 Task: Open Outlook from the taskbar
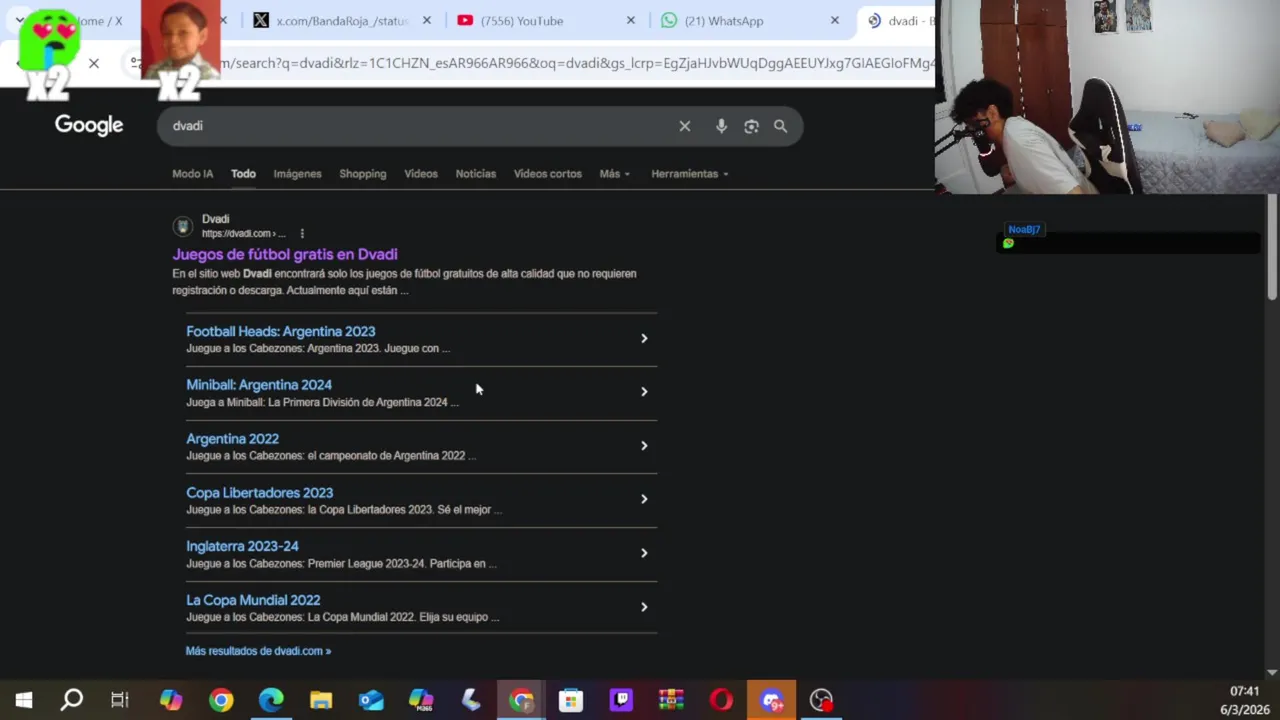[371, 700]
